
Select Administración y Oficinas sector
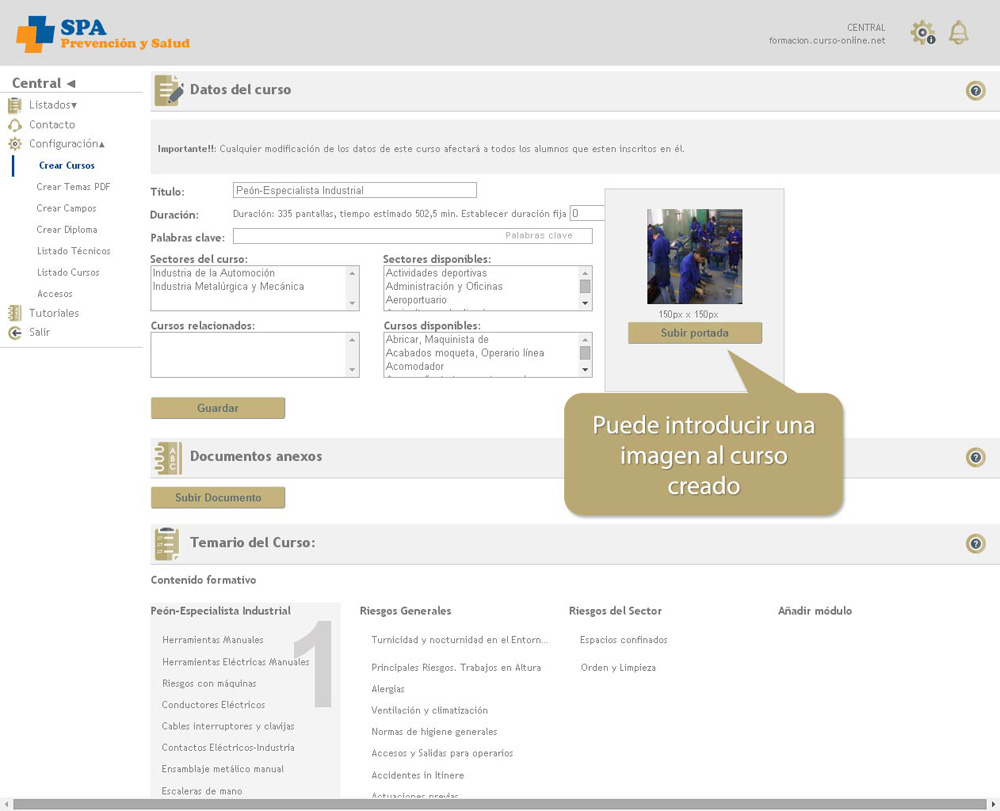tap(444, 286)
